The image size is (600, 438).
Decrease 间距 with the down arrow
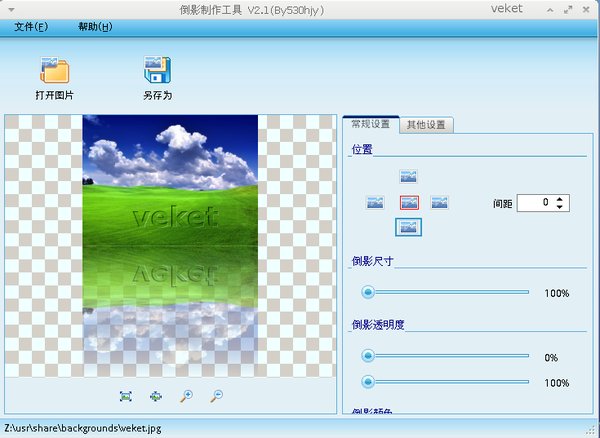click(560, 207)
